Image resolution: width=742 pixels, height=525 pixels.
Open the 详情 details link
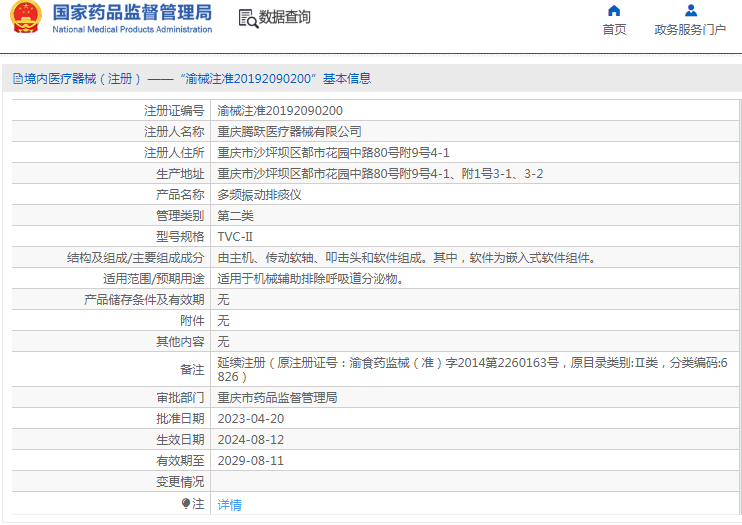tap(230, 505)
